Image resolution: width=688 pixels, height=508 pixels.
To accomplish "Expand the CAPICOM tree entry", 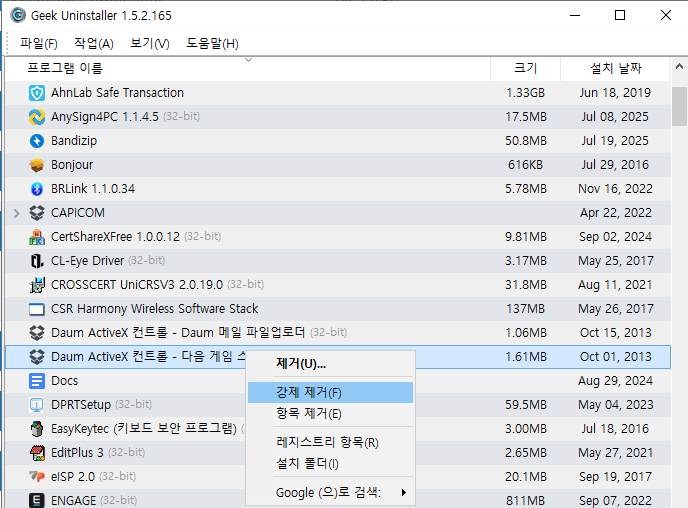I will (x=17, y=213).
